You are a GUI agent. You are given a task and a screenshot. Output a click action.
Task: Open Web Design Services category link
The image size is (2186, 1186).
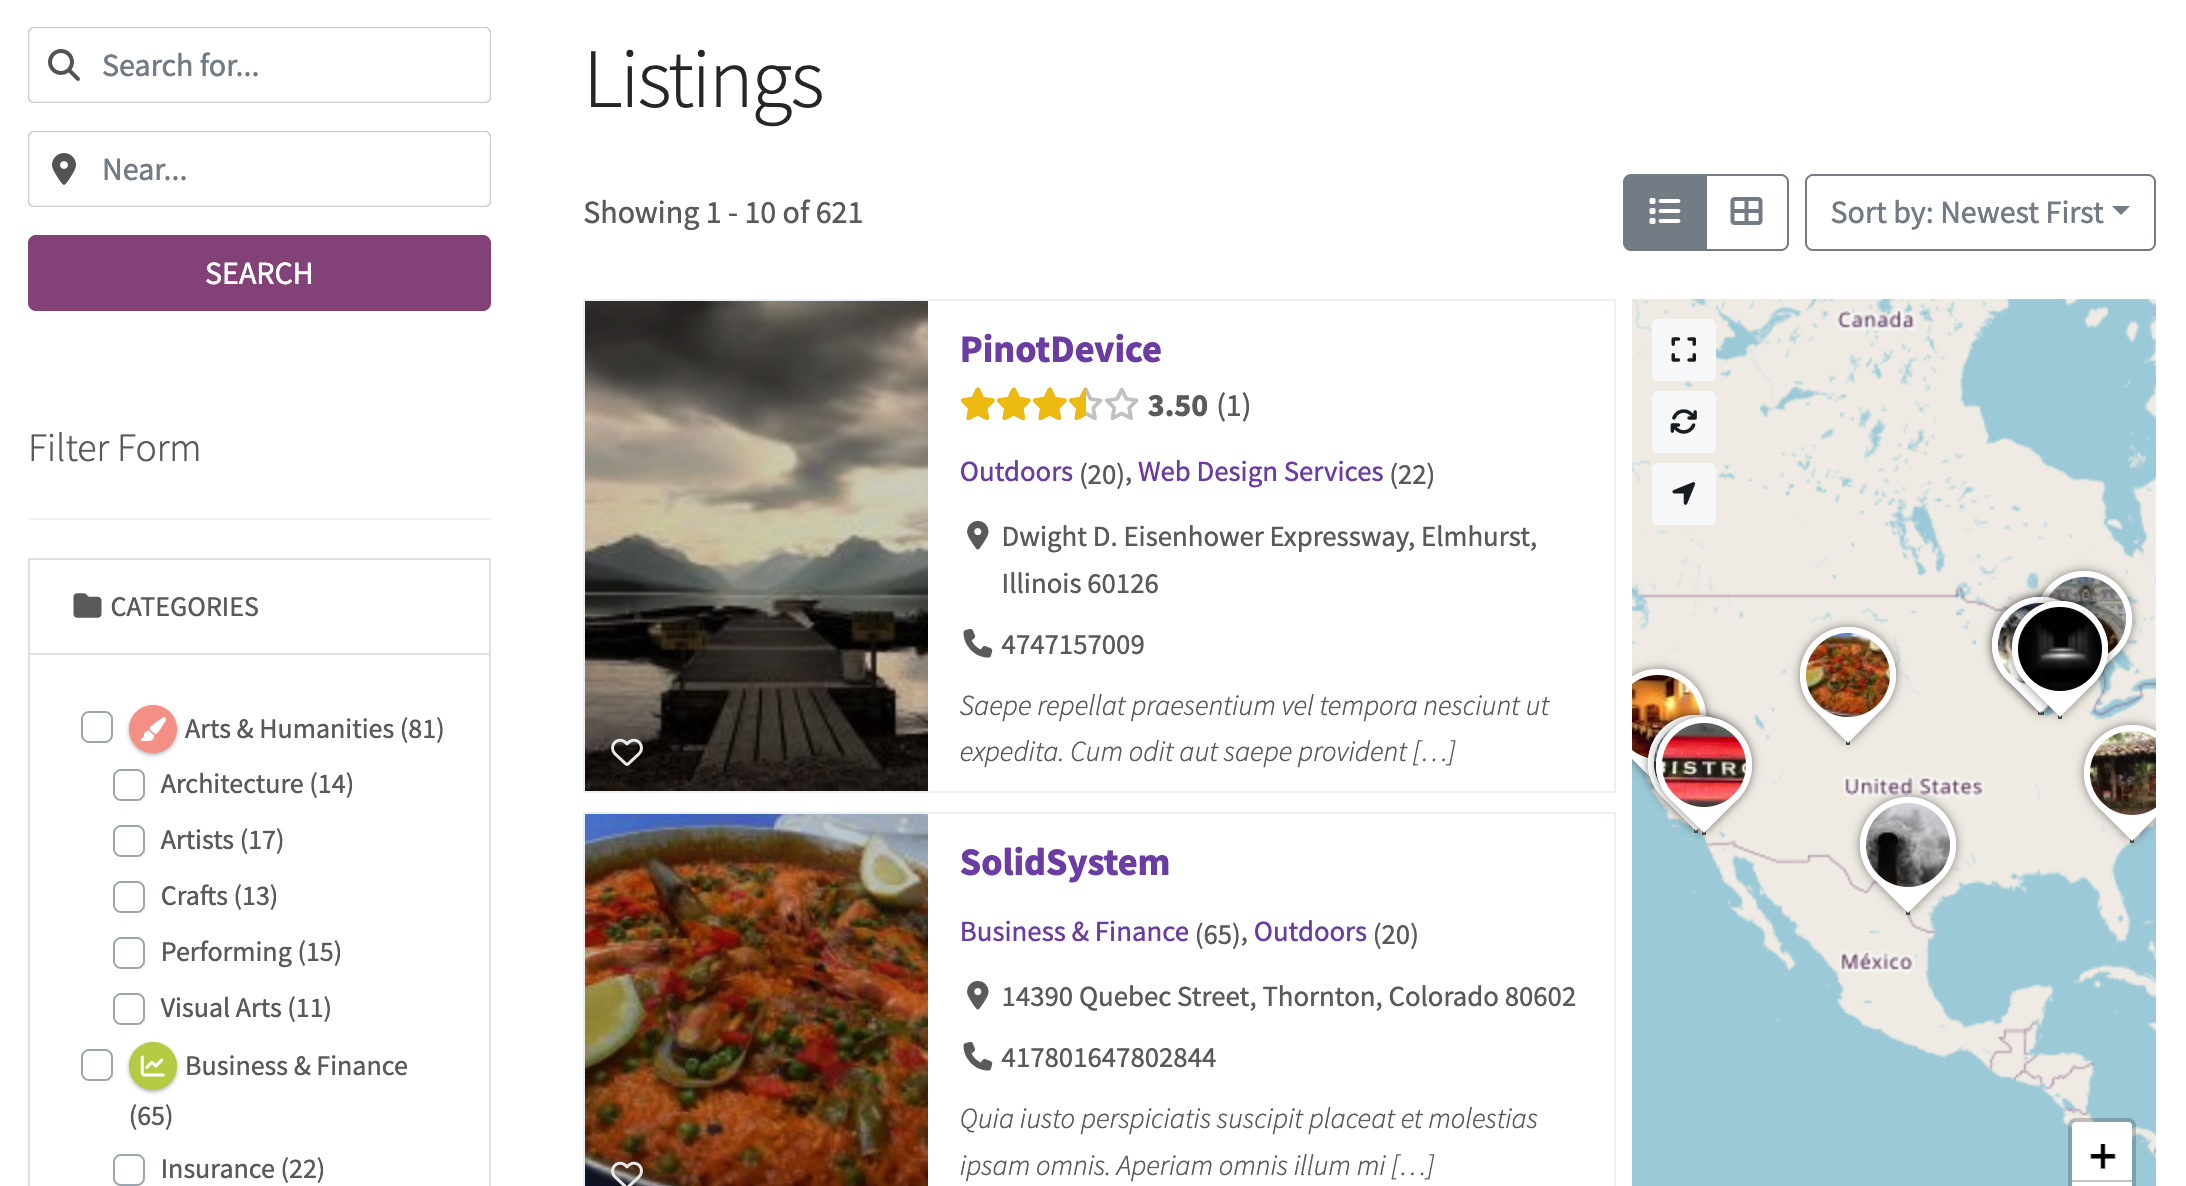(1260, 472)
